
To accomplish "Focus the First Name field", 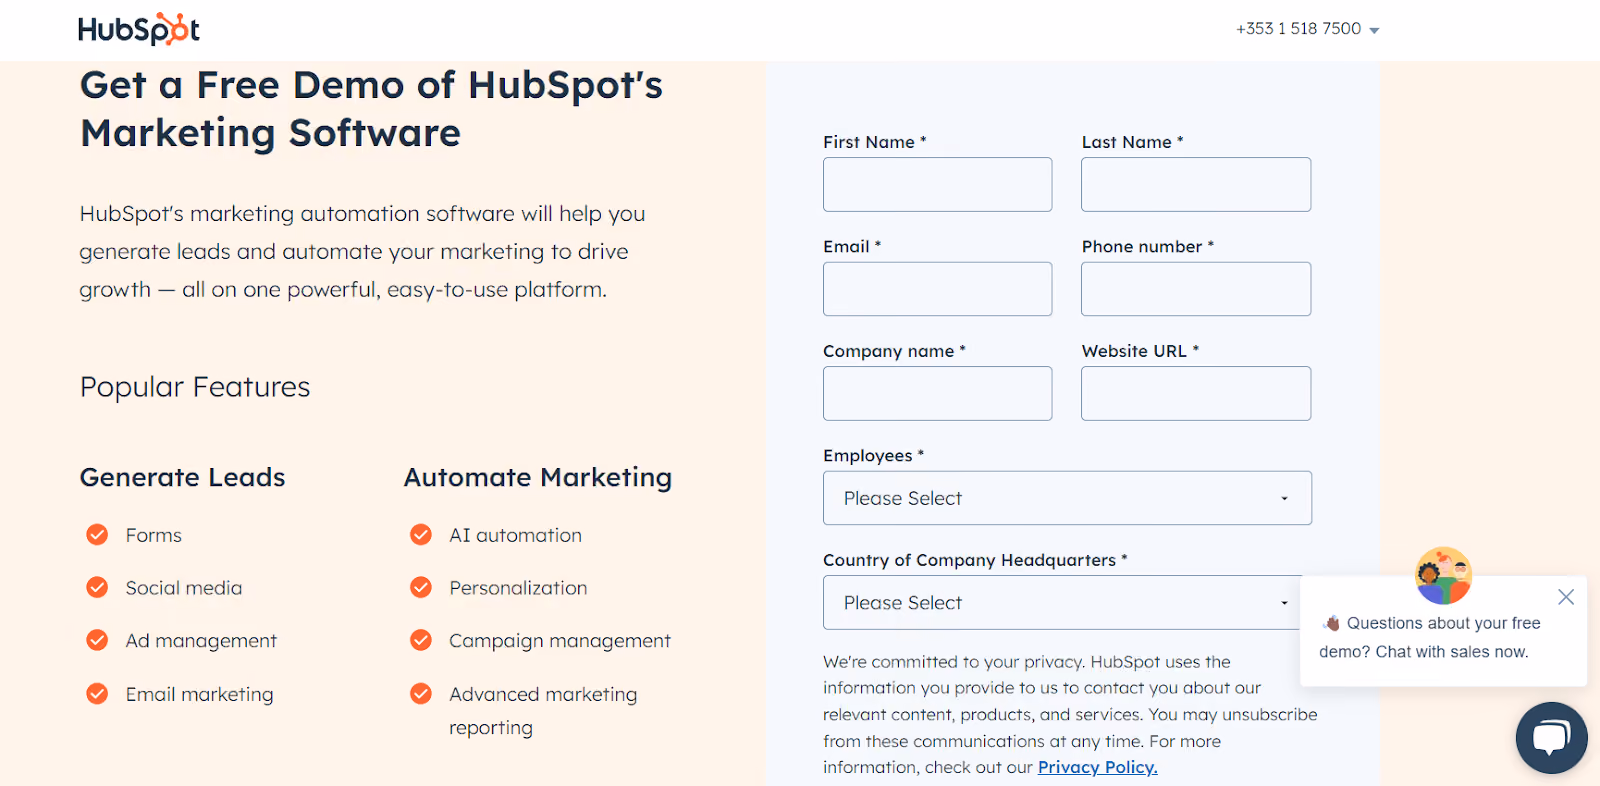I will pyautogui.click(x=937, y=184).
